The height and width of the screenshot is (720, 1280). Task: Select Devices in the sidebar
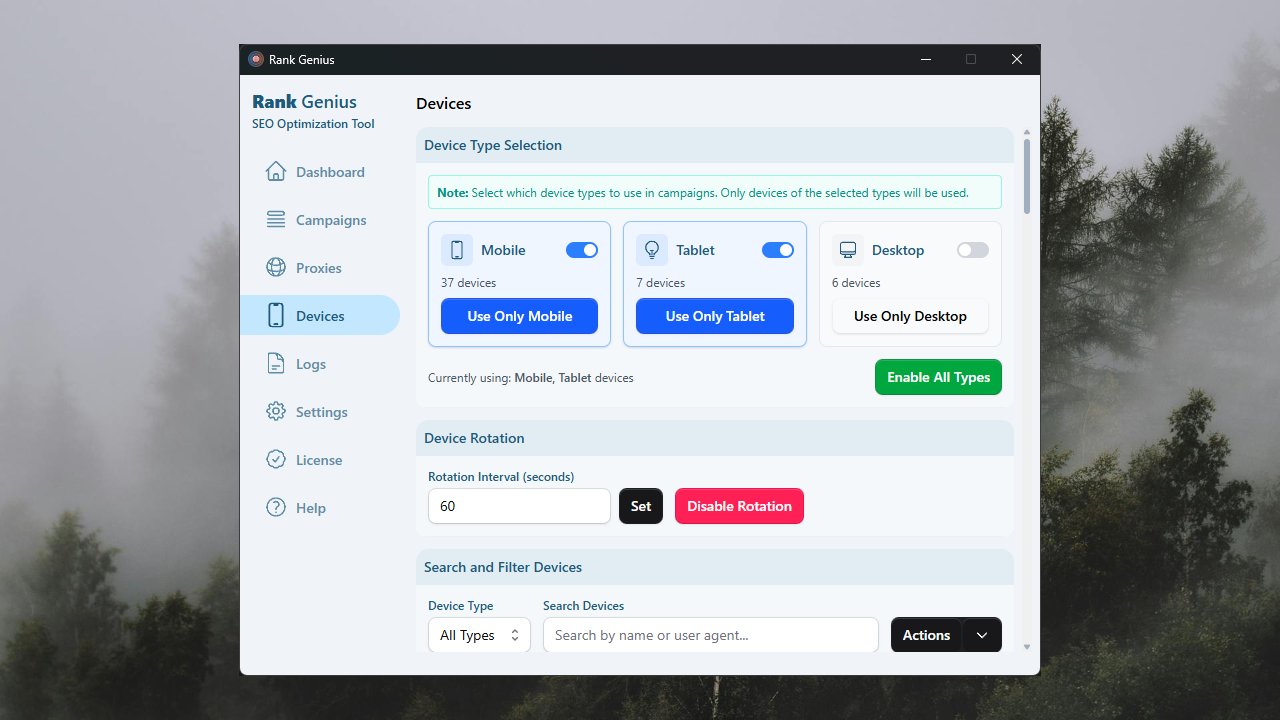320,316
